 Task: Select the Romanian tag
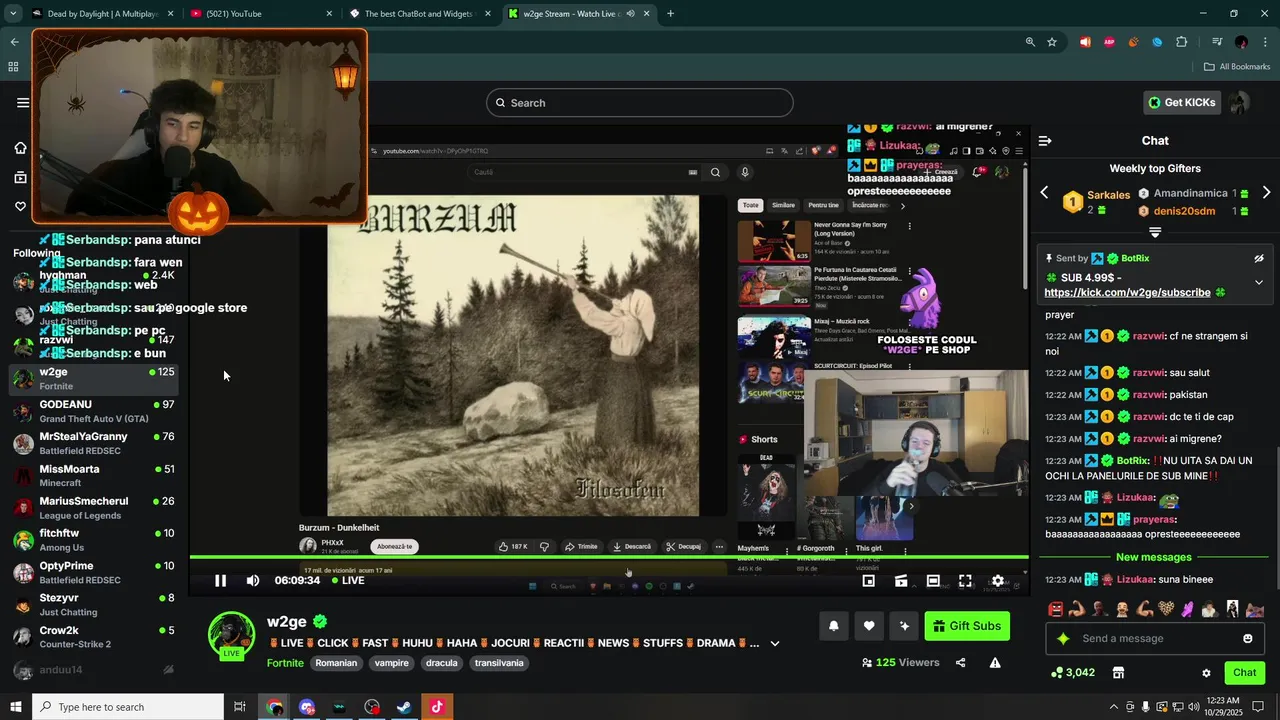pos(336,663)
